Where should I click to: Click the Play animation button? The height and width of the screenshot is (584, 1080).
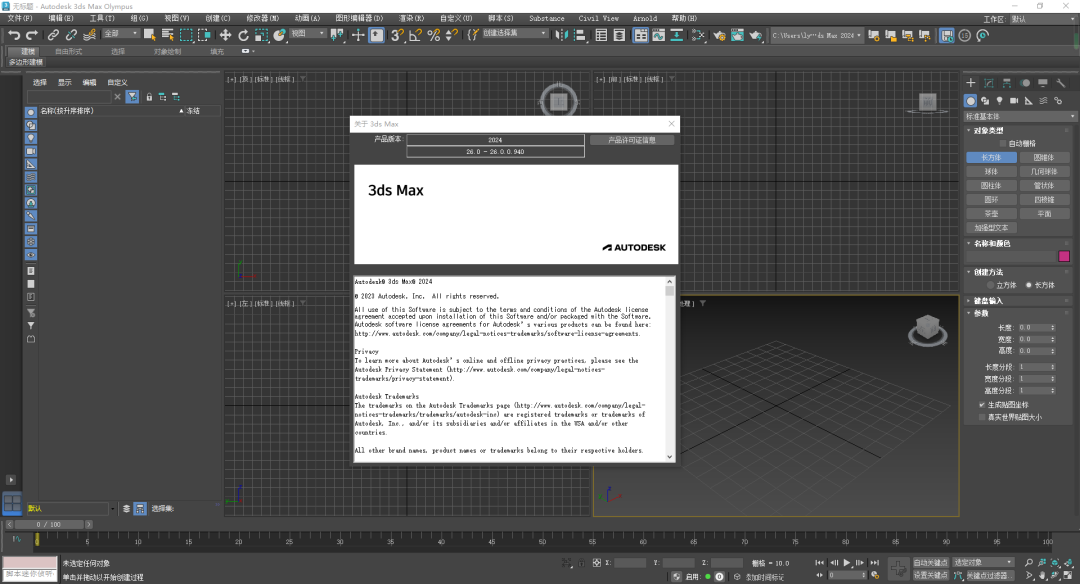[x=847, y=563]
